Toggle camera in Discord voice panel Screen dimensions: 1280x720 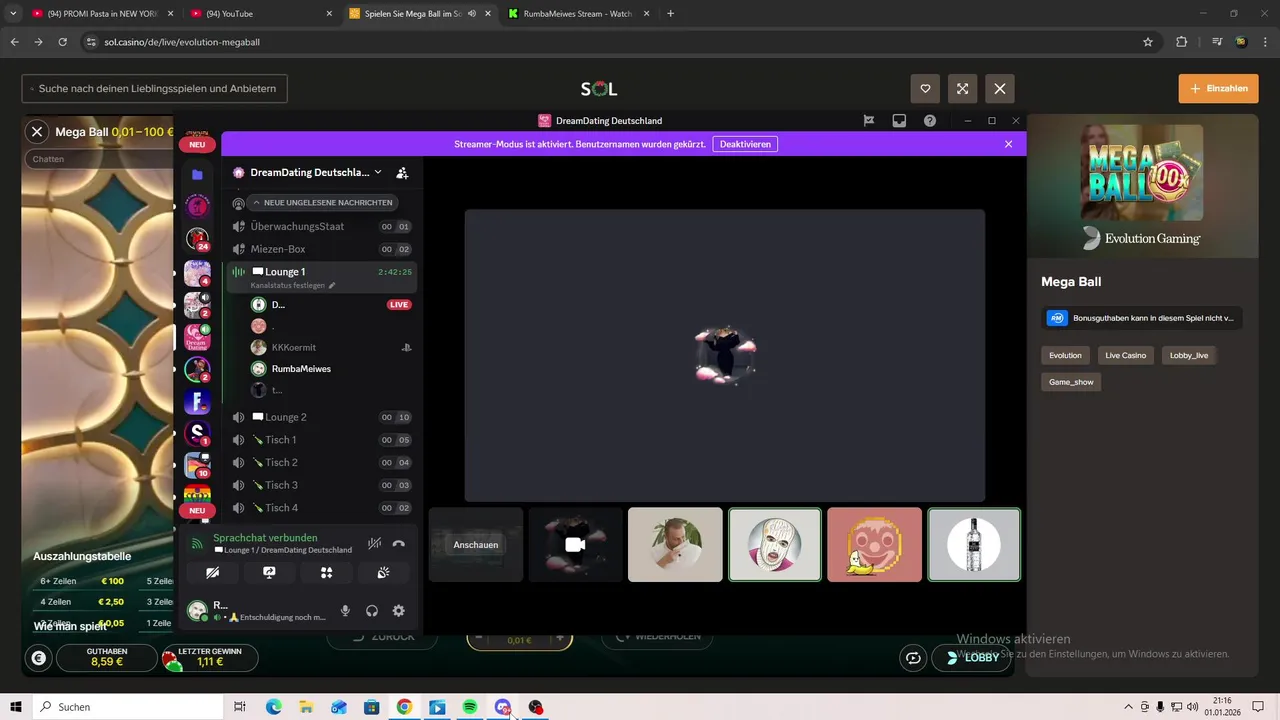pyautogui.click(x=212, y=573)
